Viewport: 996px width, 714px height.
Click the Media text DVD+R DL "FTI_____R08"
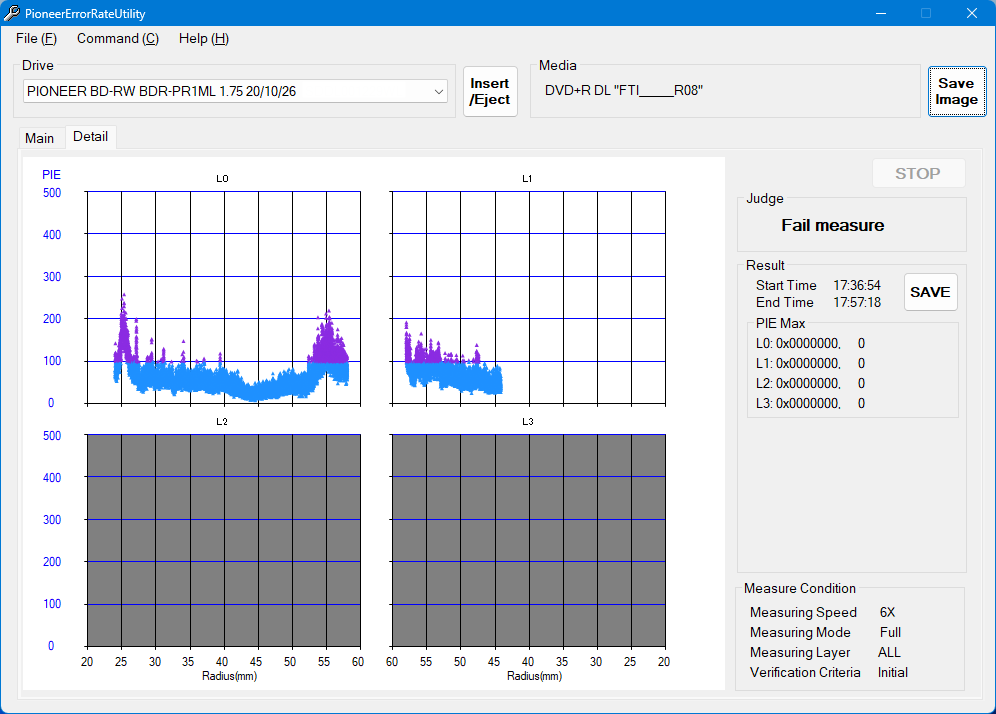pyautogui.click(x=624, y=90)
